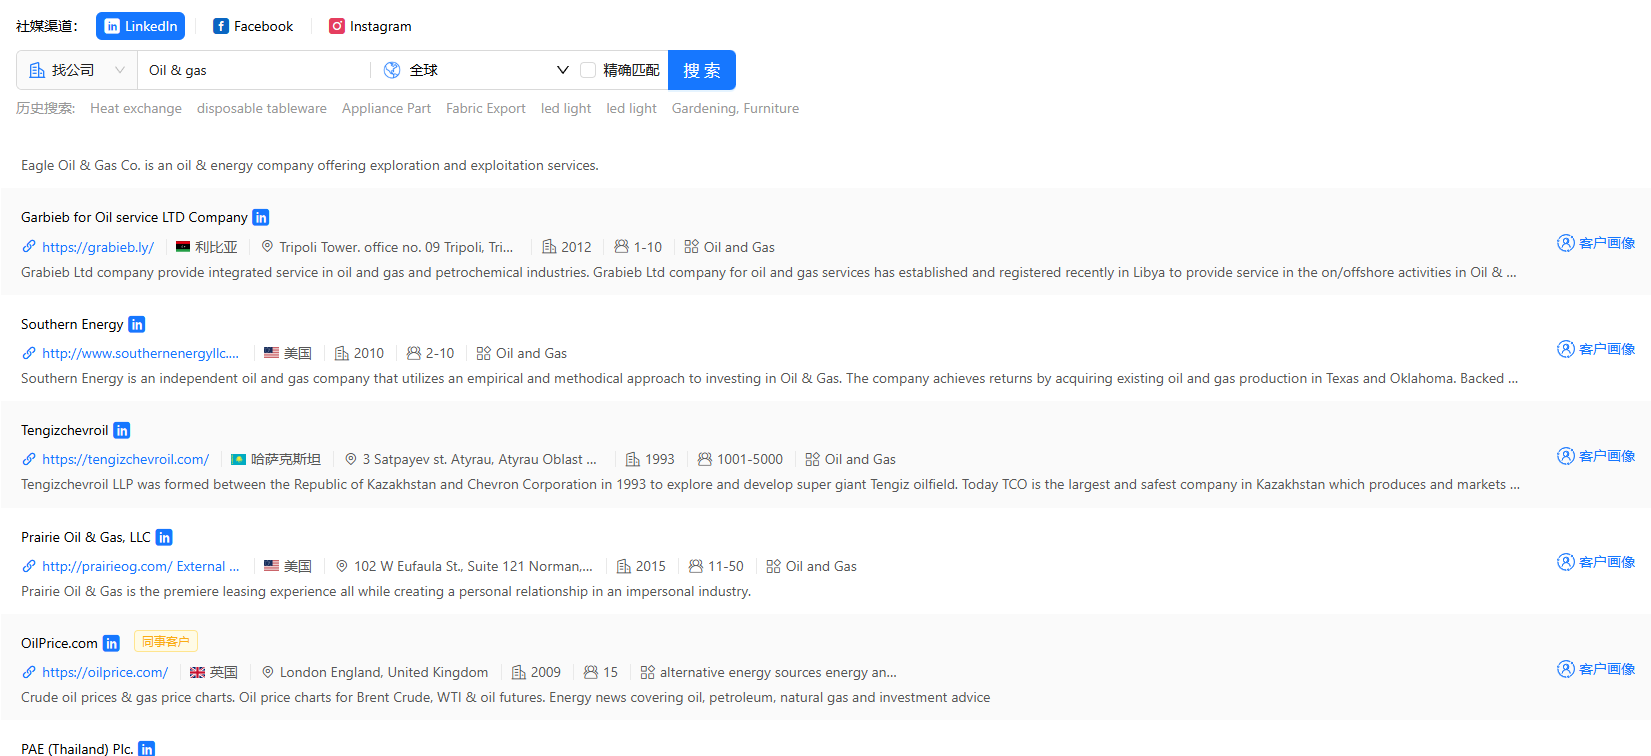The height and width of the screenshot is (756, 1651).
Task: Enable the 精确匹配 checkbox
Action: click(x=588, y=70)
